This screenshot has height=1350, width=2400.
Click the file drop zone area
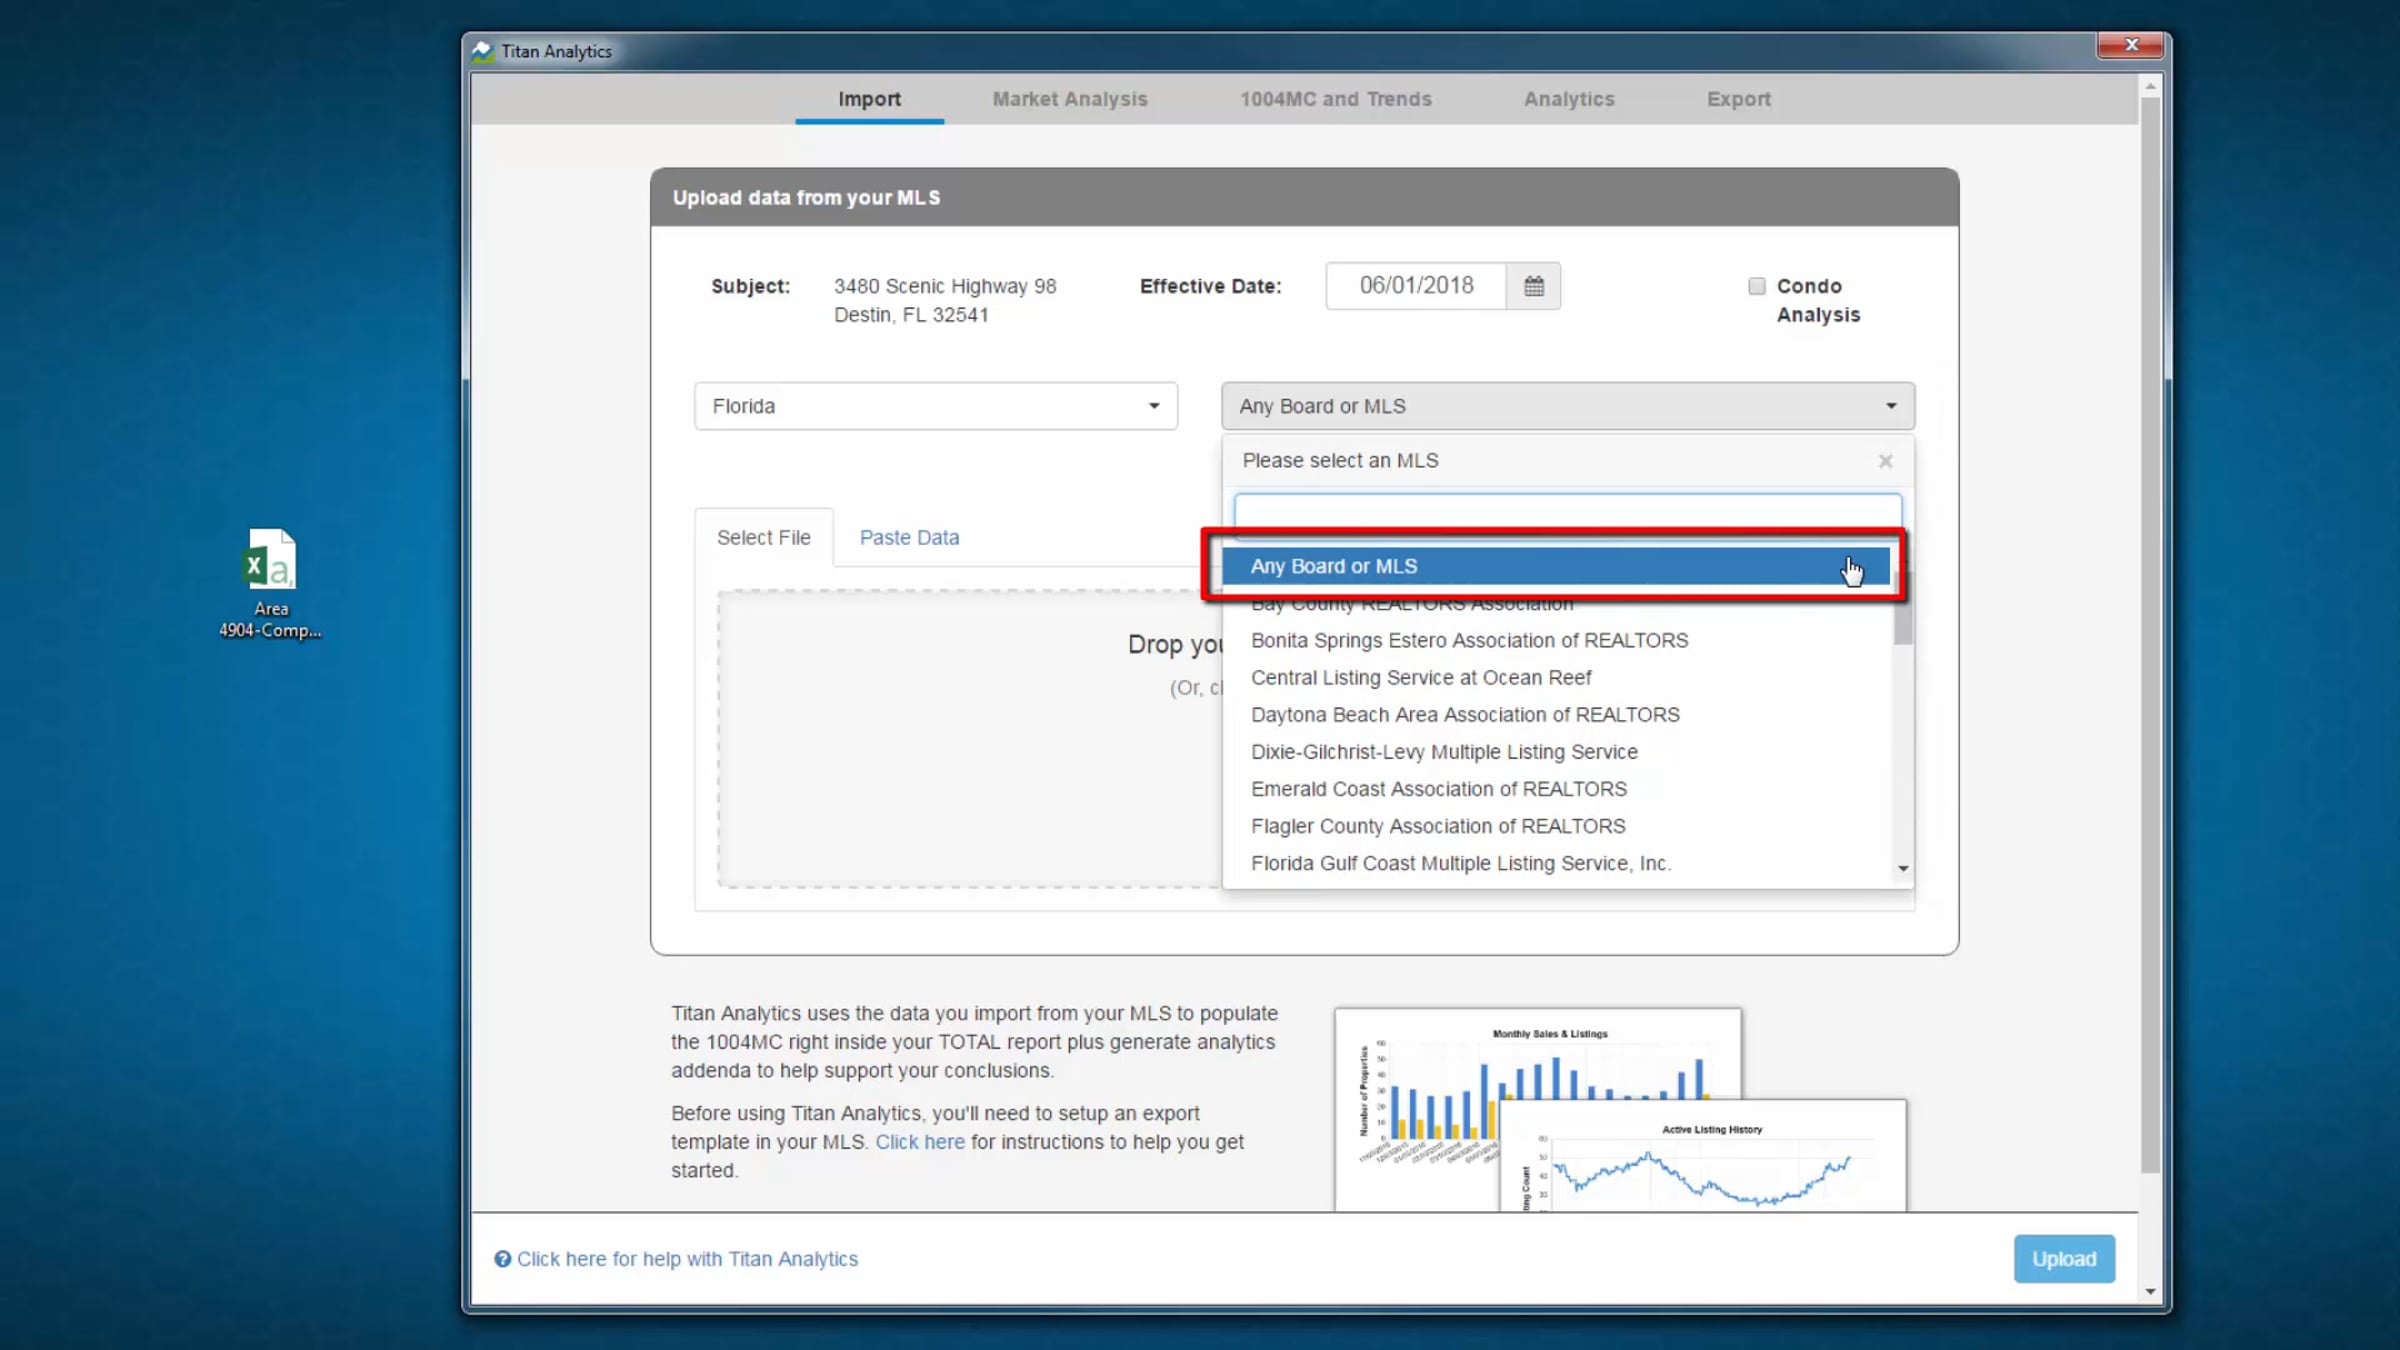click(969, 738)
